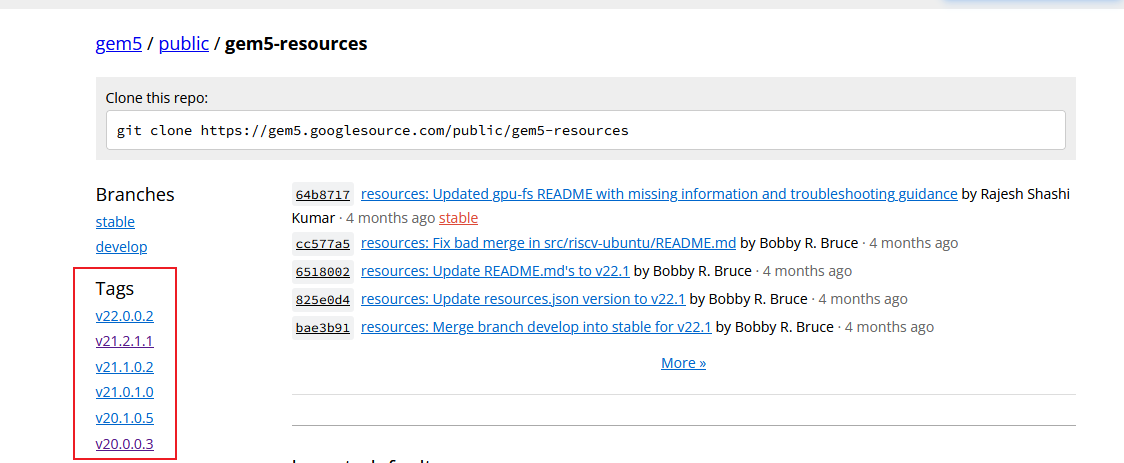Open commit hash bae3b91
This screenshot has width=1124, height=463.
coord(323,328)
